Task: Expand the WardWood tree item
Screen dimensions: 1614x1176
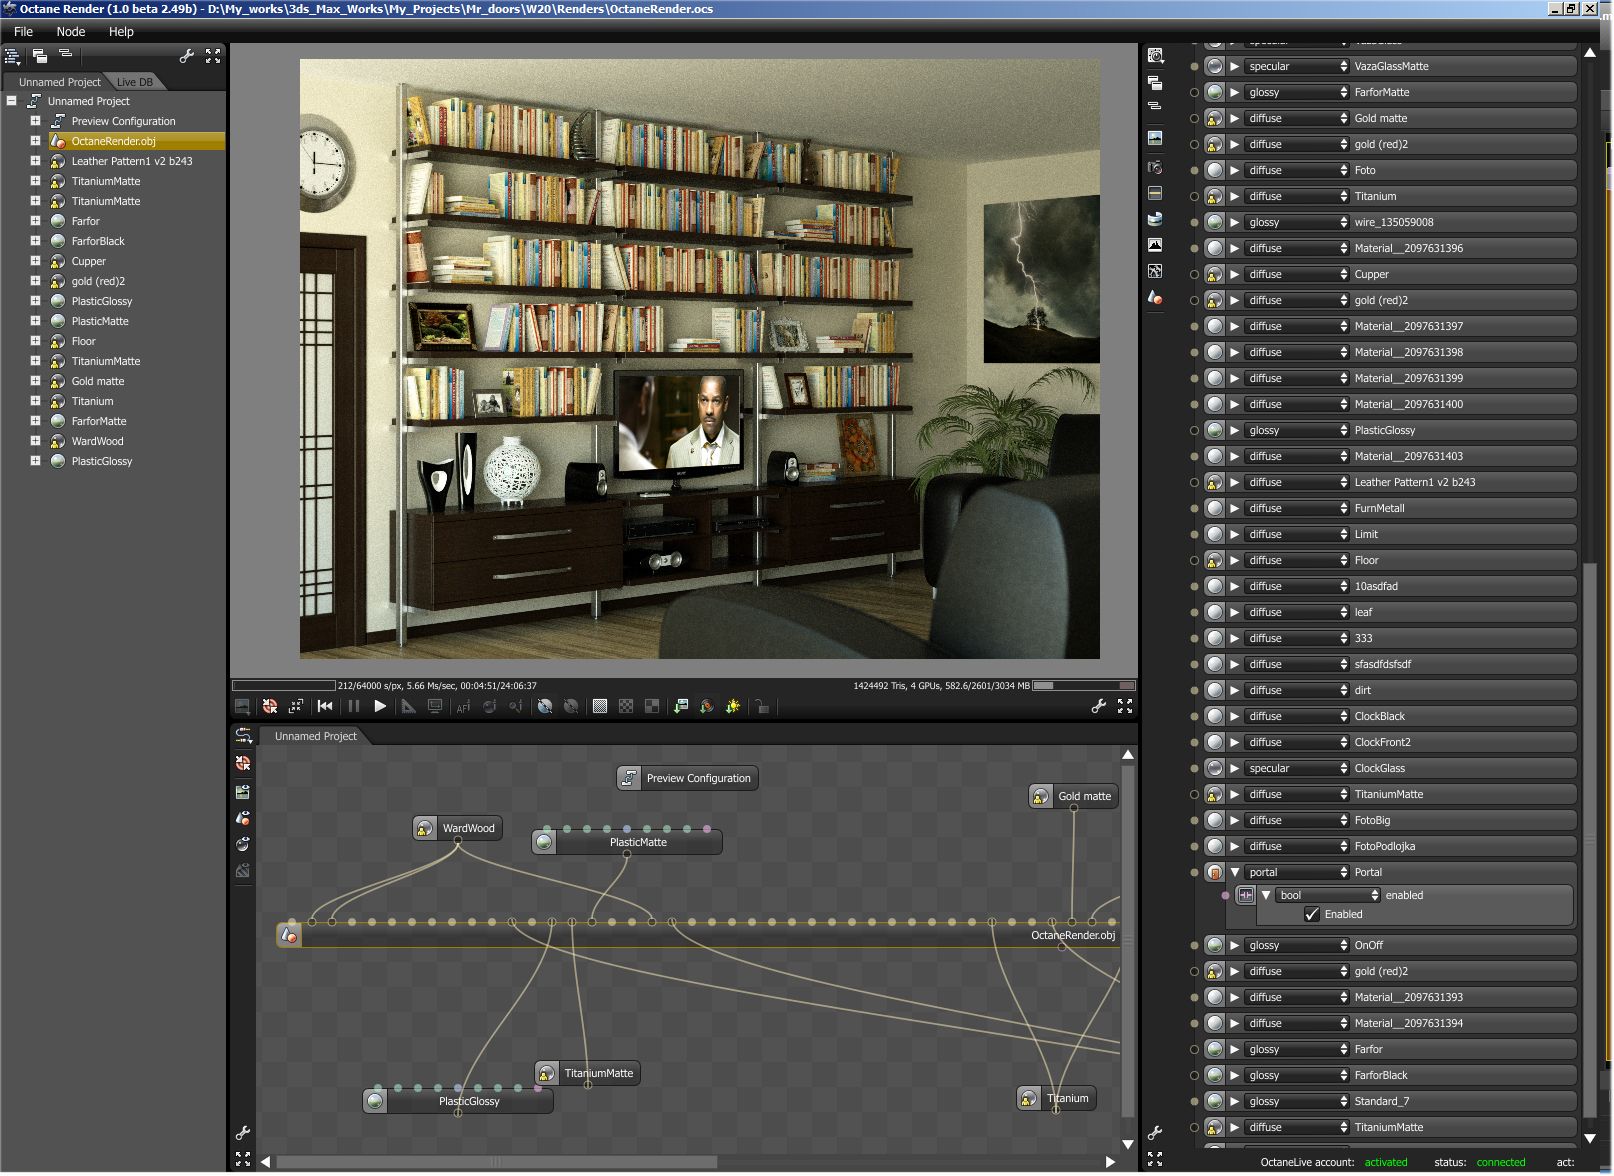Action: pos(35,441)
